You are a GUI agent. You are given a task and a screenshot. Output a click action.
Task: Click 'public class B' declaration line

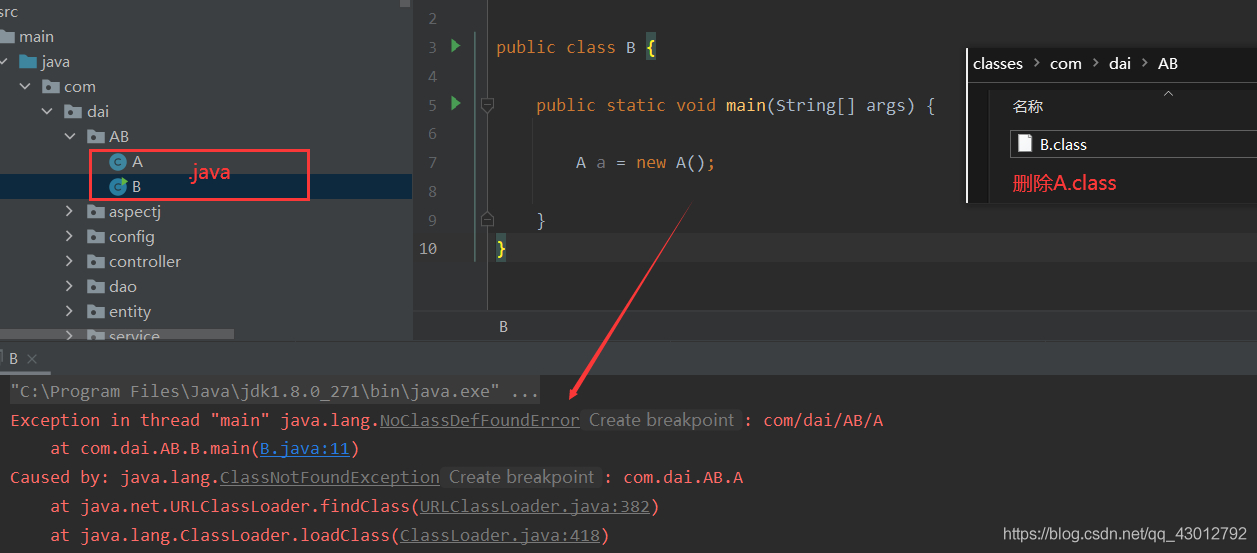coord(575,47)
